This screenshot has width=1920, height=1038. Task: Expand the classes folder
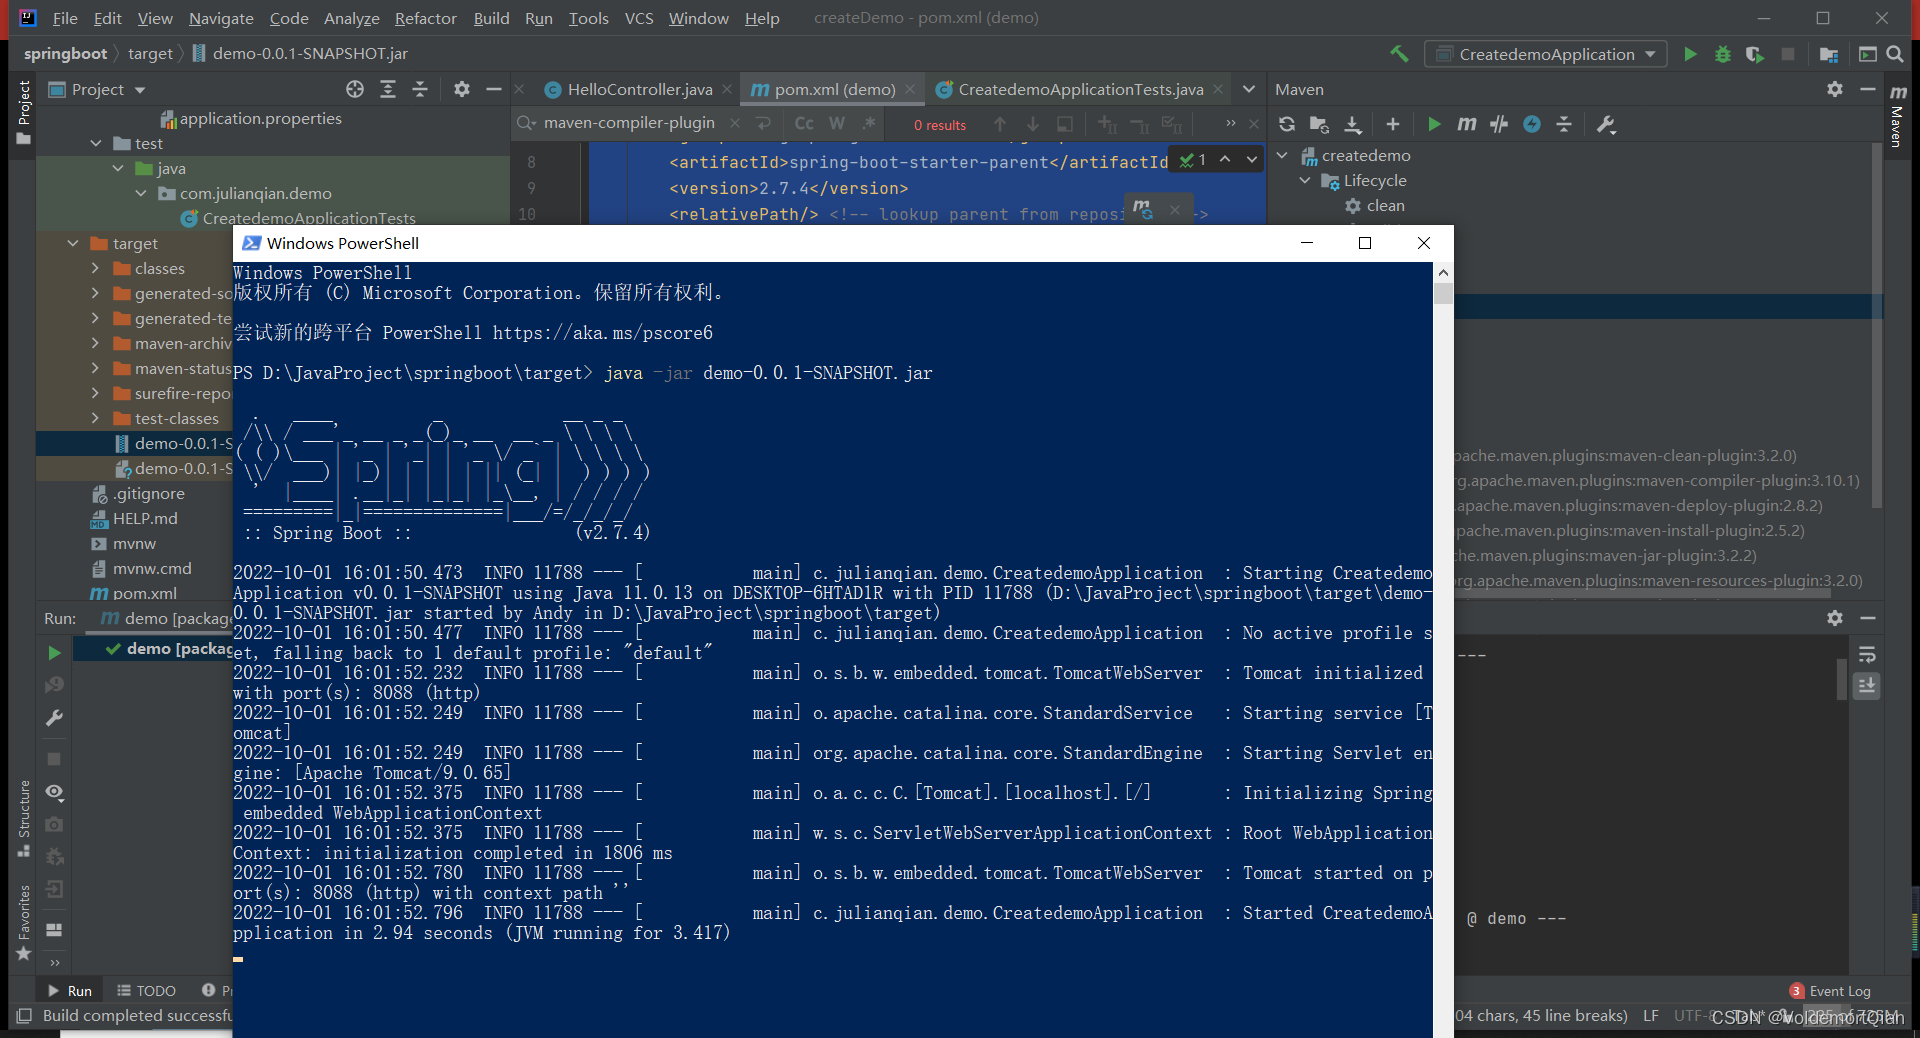(95, 268)
